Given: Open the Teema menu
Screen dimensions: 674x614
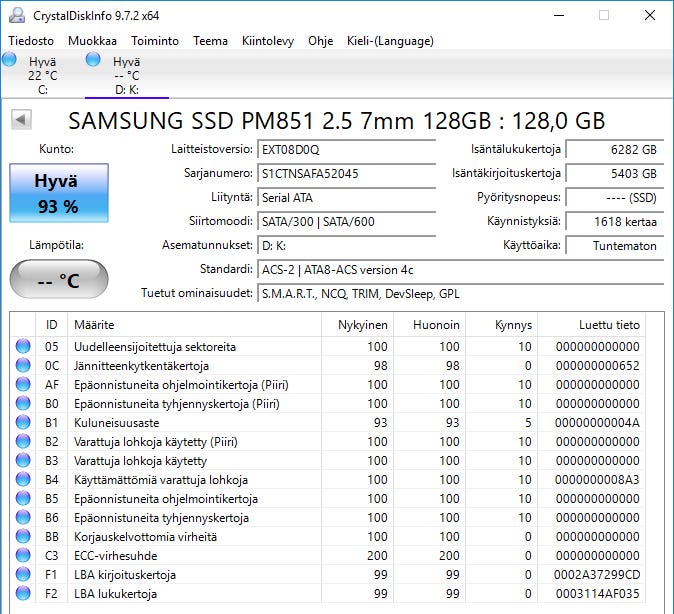Looking at the screenshot, I should 210,41.
